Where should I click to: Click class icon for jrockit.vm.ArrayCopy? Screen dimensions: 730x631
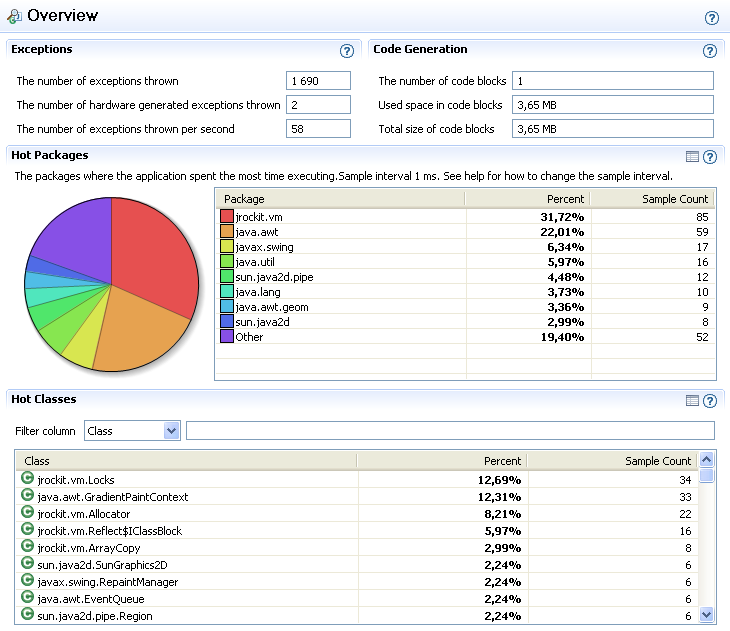tap(27, 546)
